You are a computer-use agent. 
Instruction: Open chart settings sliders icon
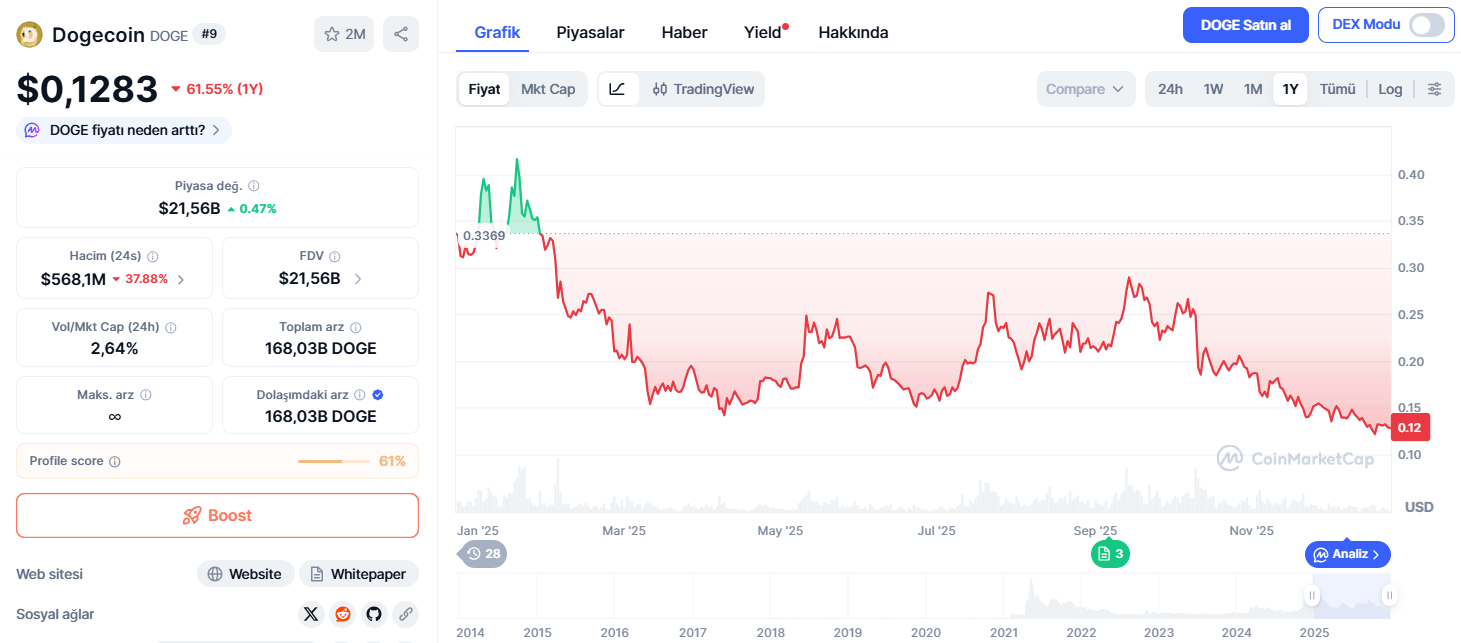[x=1434, y=89]
